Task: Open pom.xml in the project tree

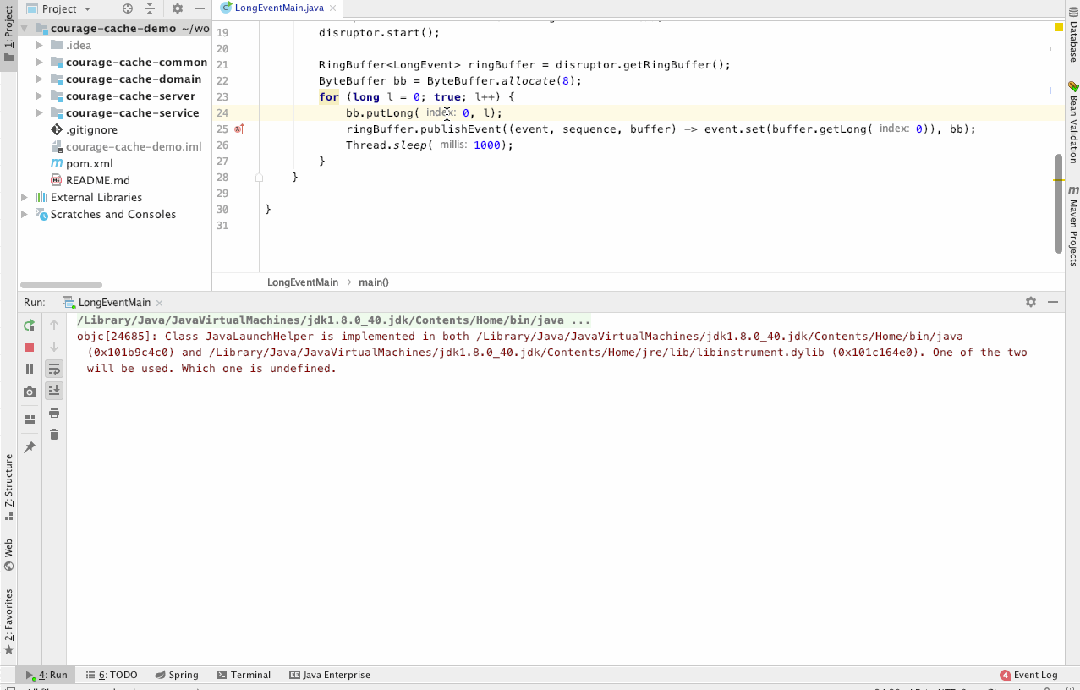Action: pyautogui.click(x=89, y=163)
